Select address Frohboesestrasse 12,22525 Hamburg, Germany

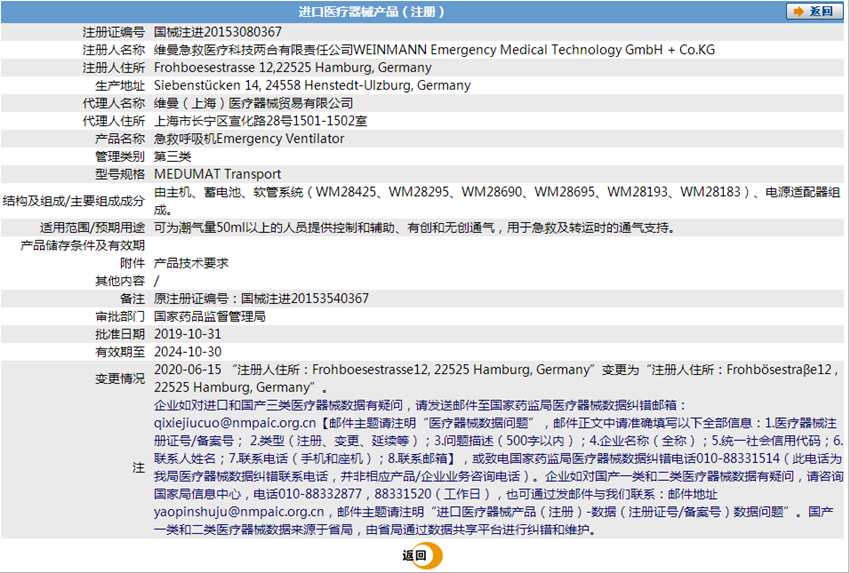pyautogui.click(x=293, y=68)
